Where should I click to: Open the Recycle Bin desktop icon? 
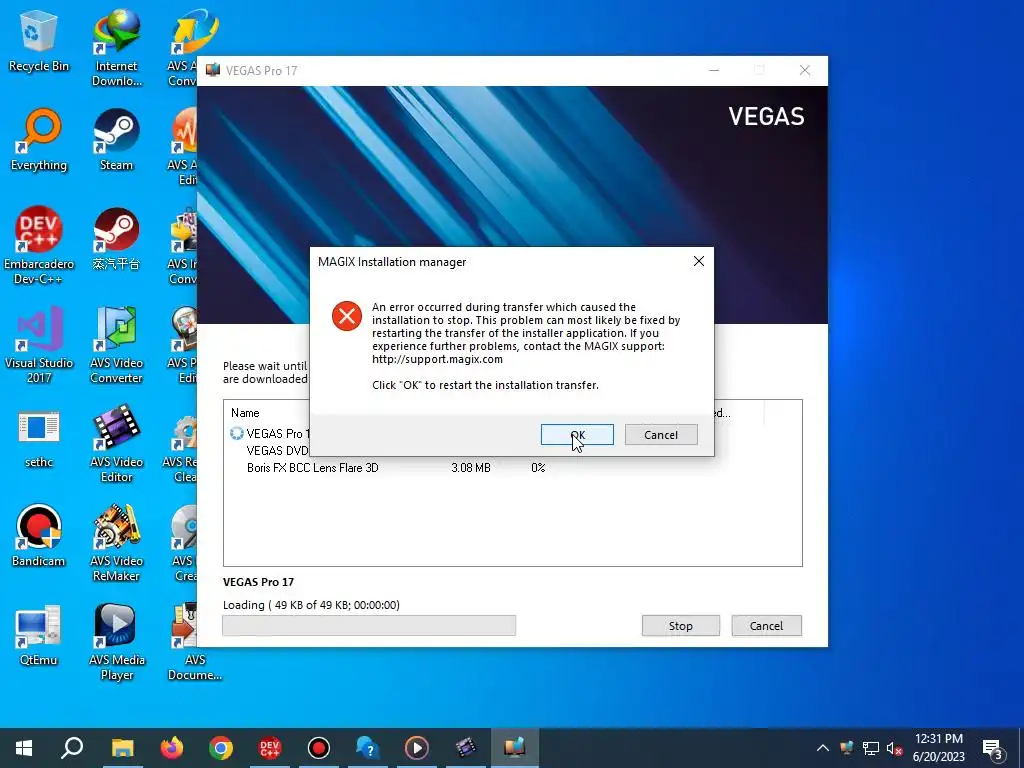[x=39, y=42]
